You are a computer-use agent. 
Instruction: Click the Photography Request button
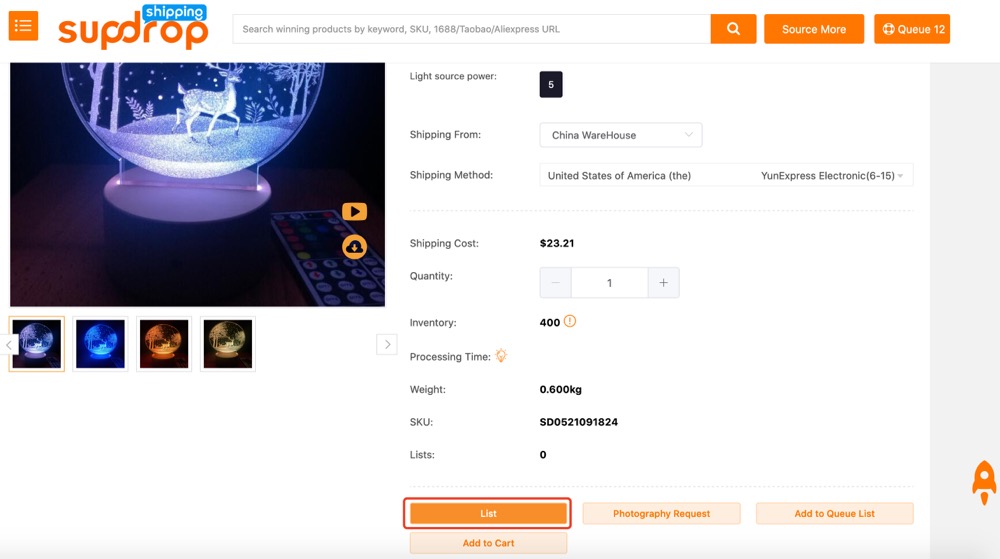[x=661, y=513]
